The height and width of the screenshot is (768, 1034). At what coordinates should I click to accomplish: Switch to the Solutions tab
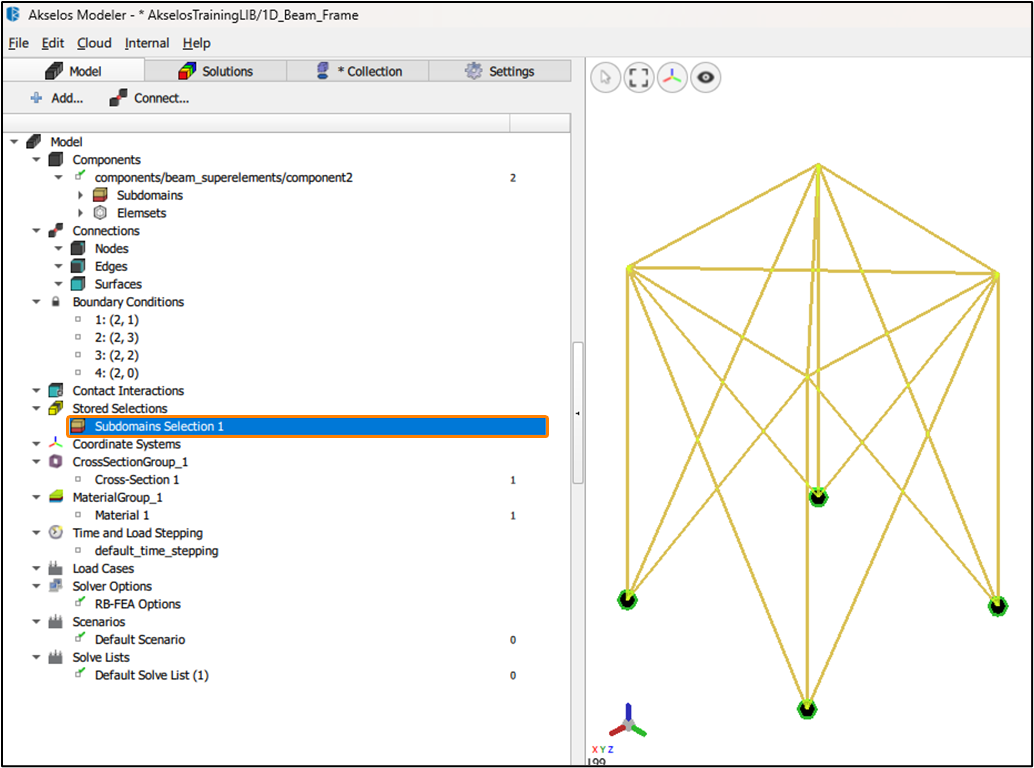coord(216,71)
